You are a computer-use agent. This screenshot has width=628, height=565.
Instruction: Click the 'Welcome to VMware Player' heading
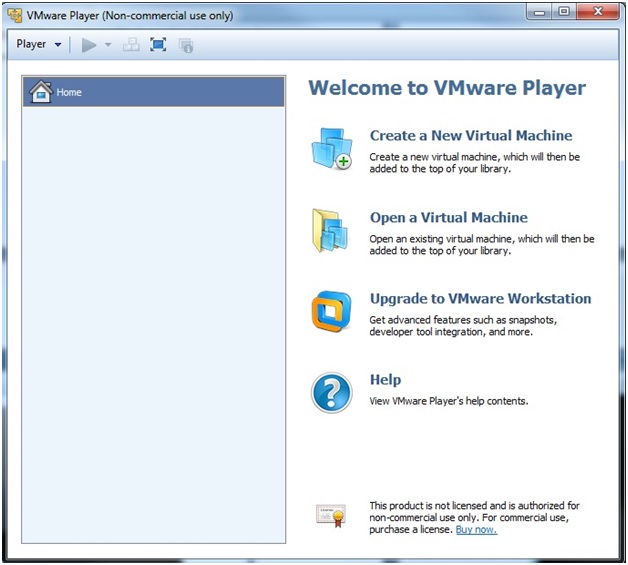pyautogui.click(x=447, y=88)
